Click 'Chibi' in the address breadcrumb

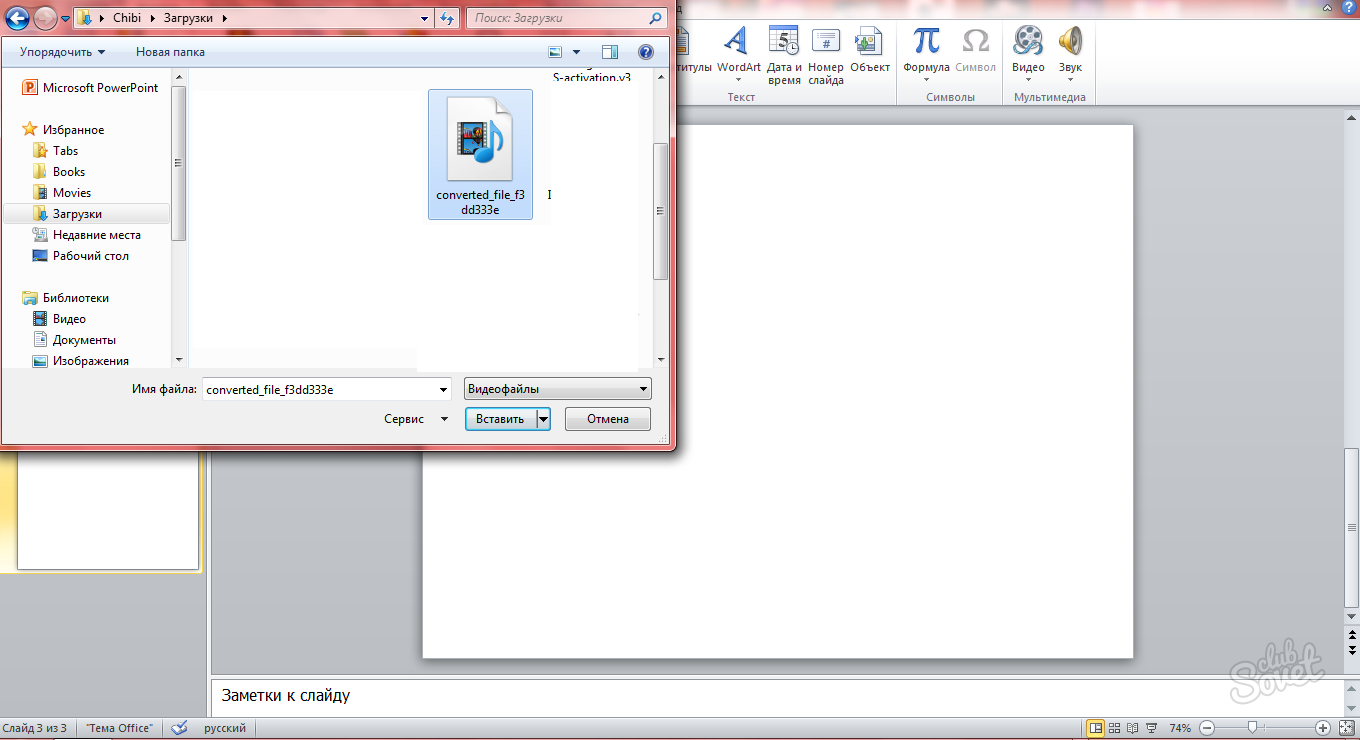click(x=127, y=18)
